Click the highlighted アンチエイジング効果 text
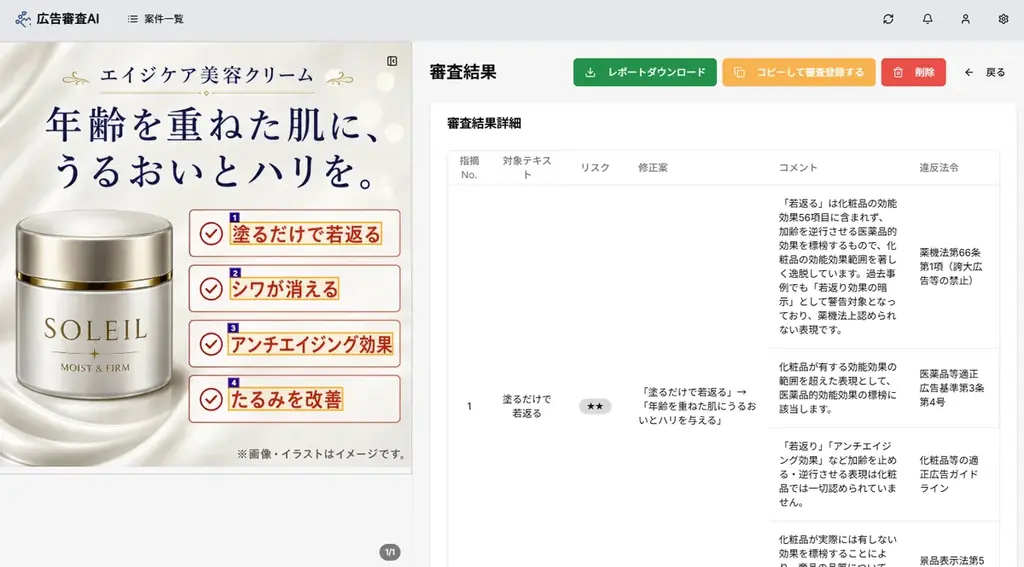The width and height of the screenshot is (1024, 567). [x=311, y=344]
